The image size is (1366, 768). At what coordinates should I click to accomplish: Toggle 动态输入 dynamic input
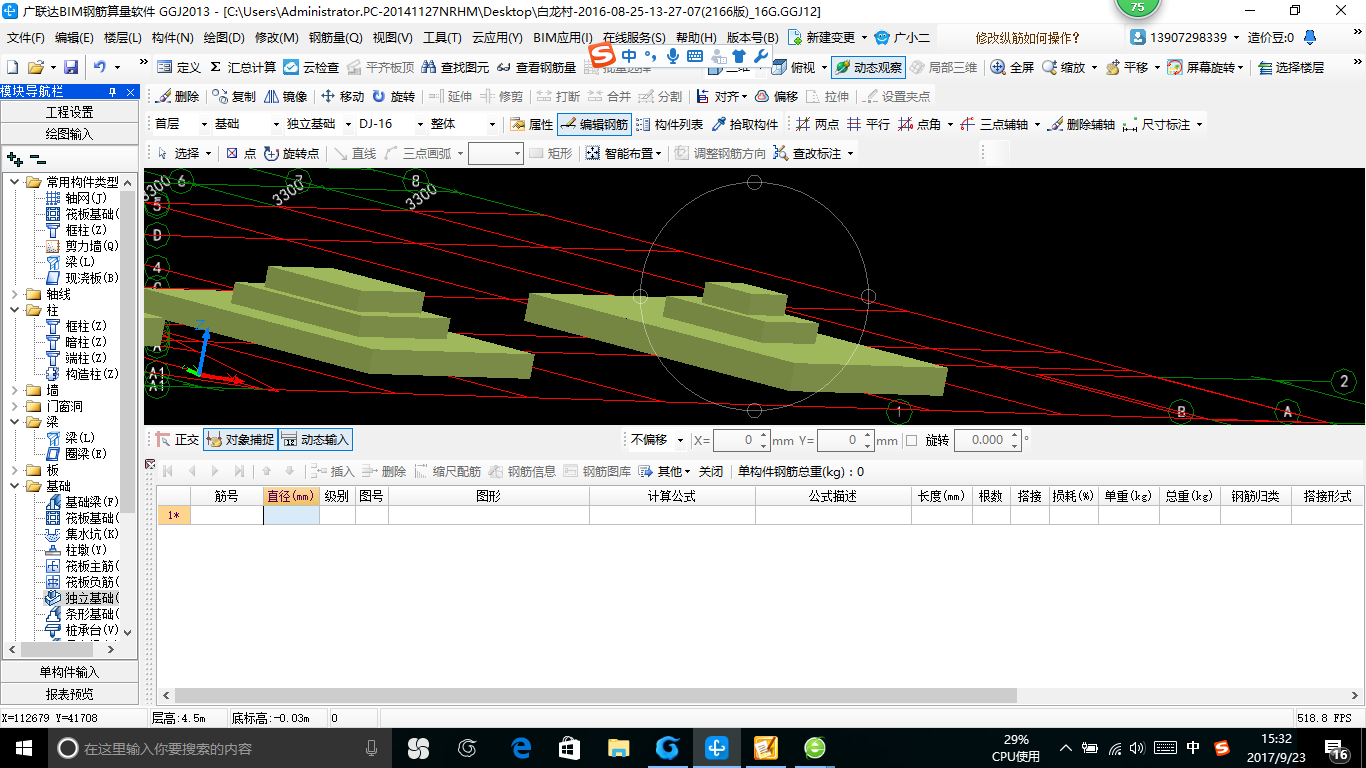coord(315,439)
